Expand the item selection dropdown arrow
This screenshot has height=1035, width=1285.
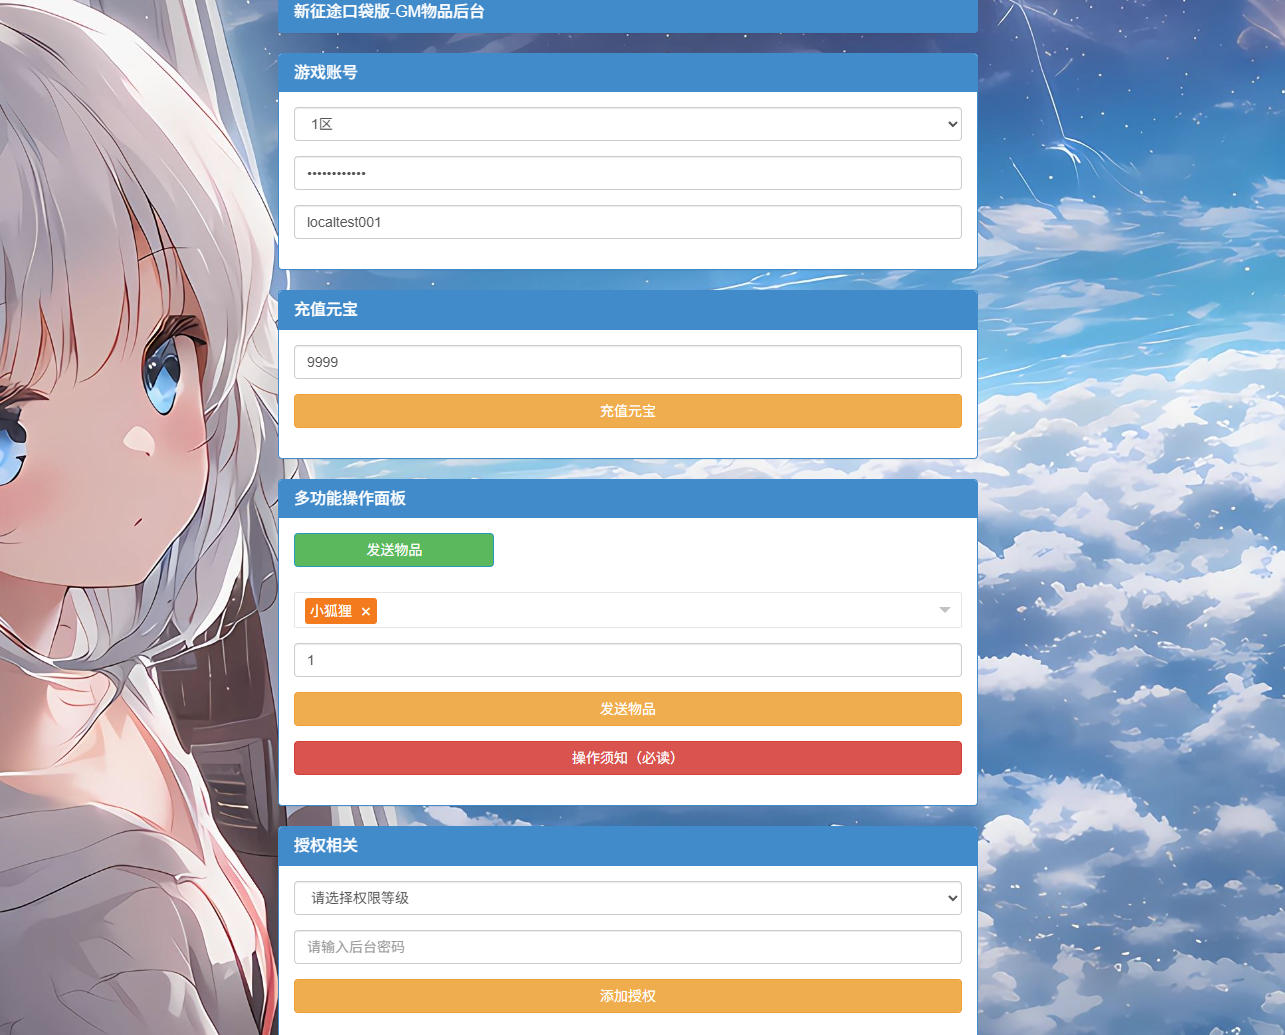click(944, 610)
